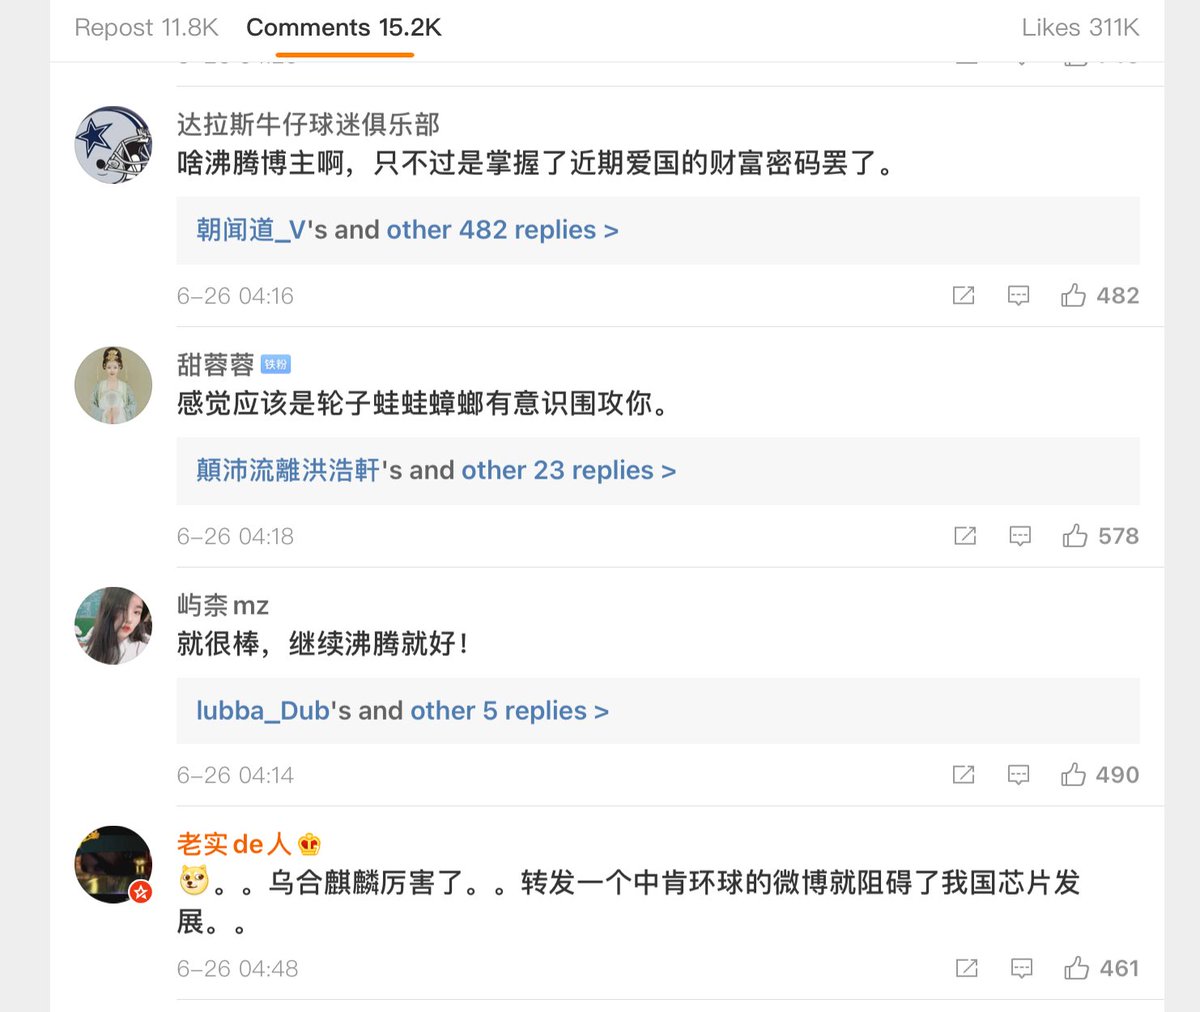Open 达拉斯牛仔球迷俱乐部 helmet avatar
1200x1012 pixels.
click(113, 145)
